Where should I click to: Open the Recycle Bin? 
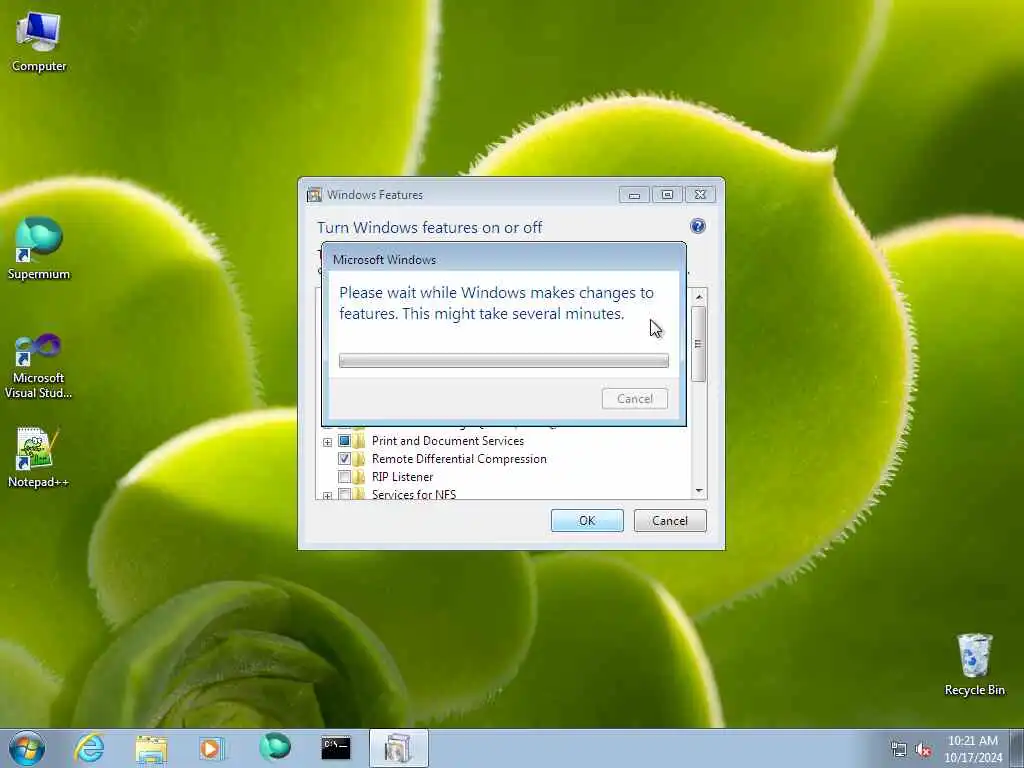[x=974, y=664]
